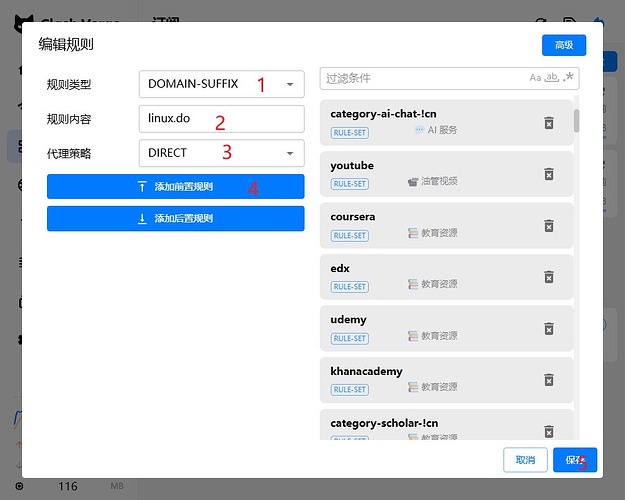
Task: Click the rule list scrollbar thumb
Action: (x=576, y=120)
